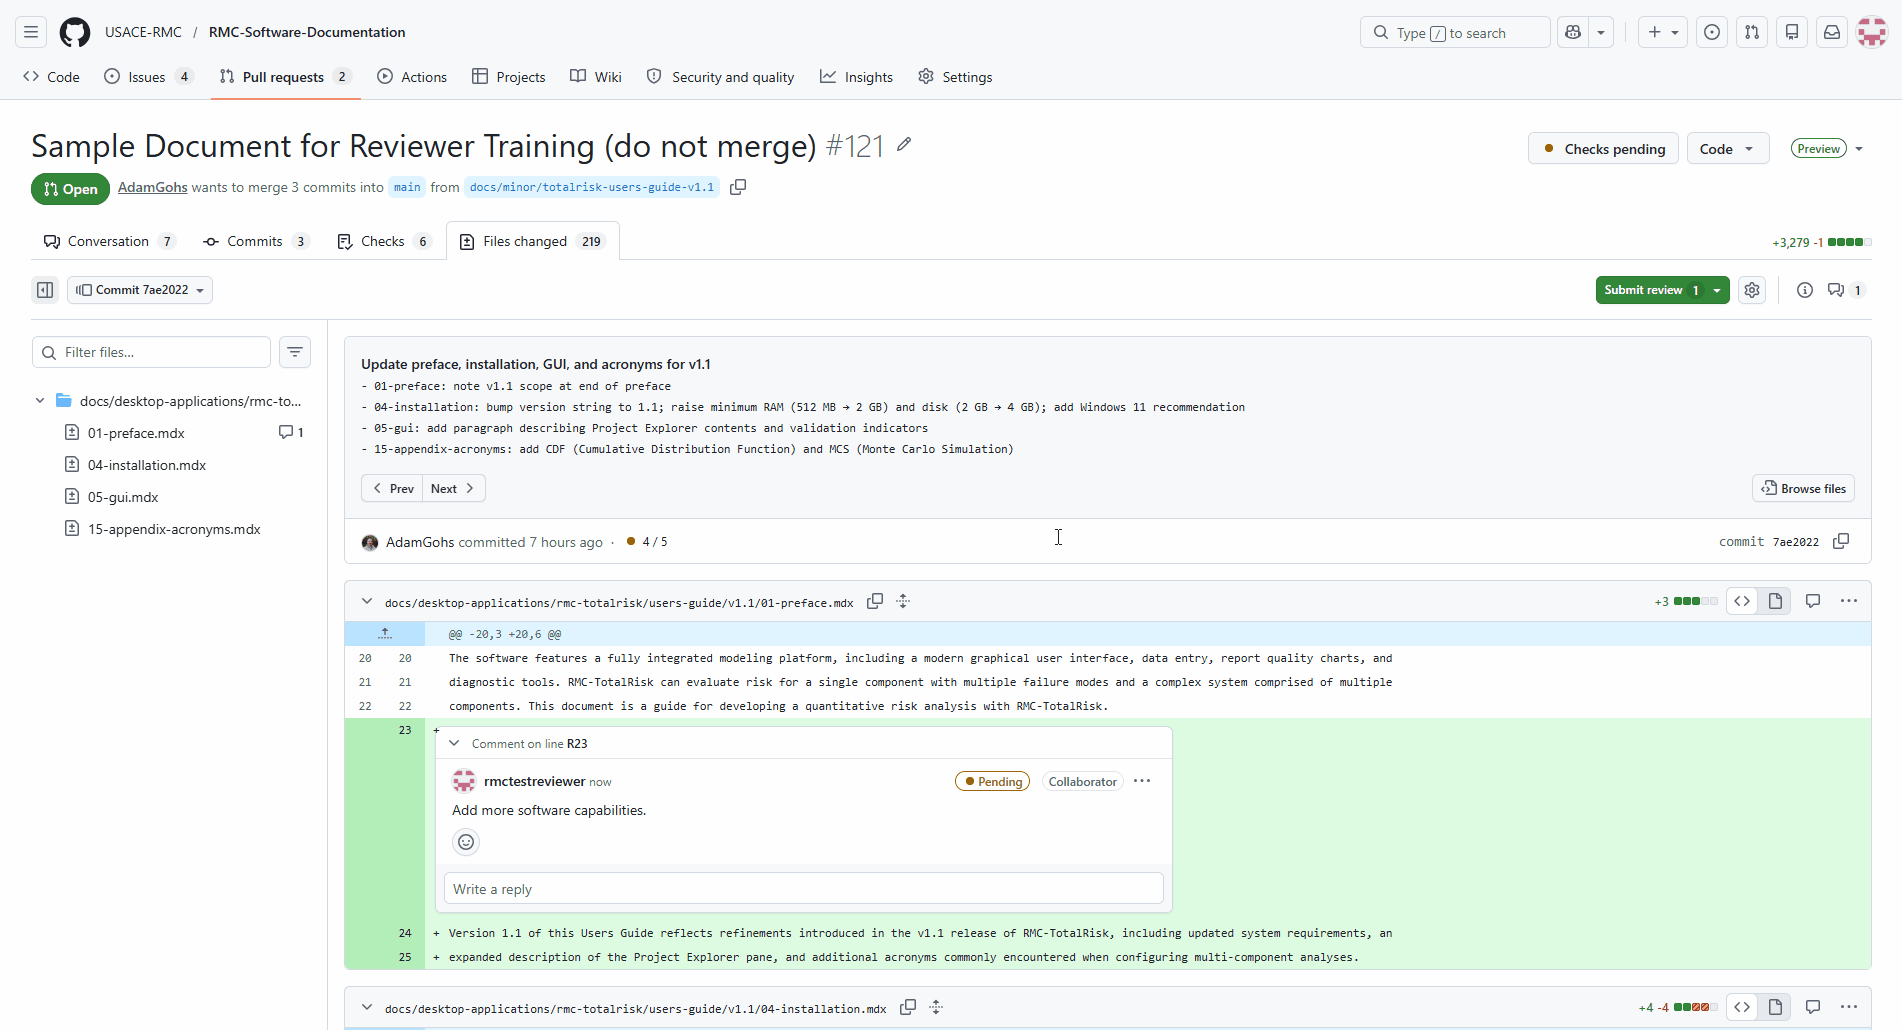Expand all lines in 01-preface.mdx
The width and height of the screenshot is (1902, 1030).
coord(903,601)
